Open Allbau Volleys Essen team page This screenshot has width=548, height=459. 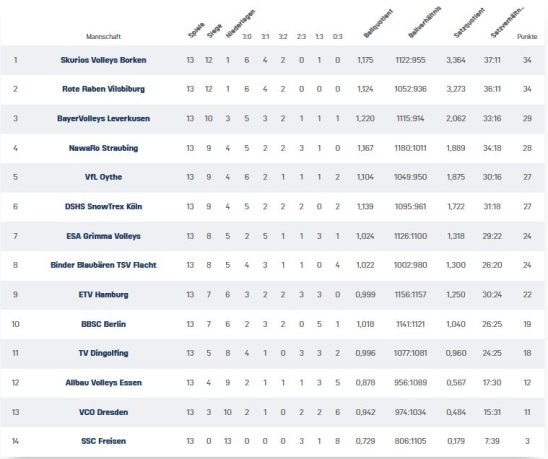pyautogui.click(x=103, y=382)
